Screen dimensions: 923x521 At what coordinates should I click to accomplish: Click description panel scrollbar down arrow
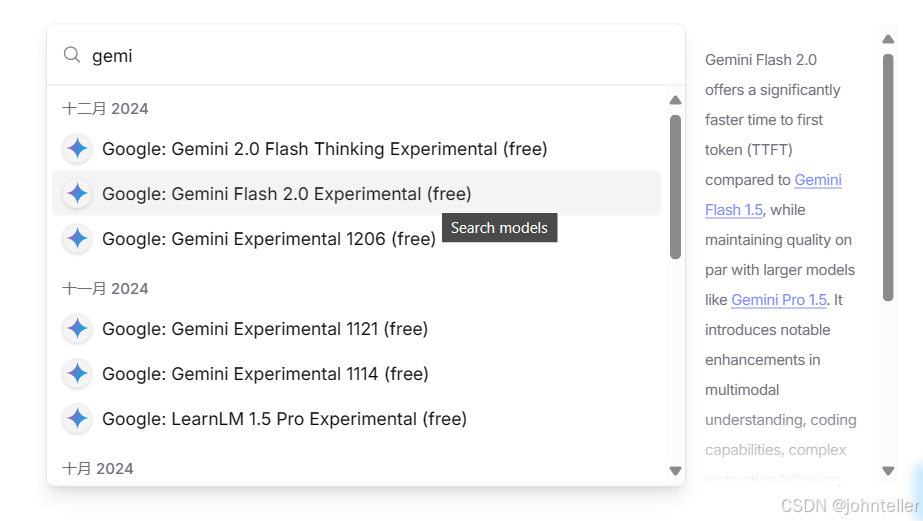[888, 470]
